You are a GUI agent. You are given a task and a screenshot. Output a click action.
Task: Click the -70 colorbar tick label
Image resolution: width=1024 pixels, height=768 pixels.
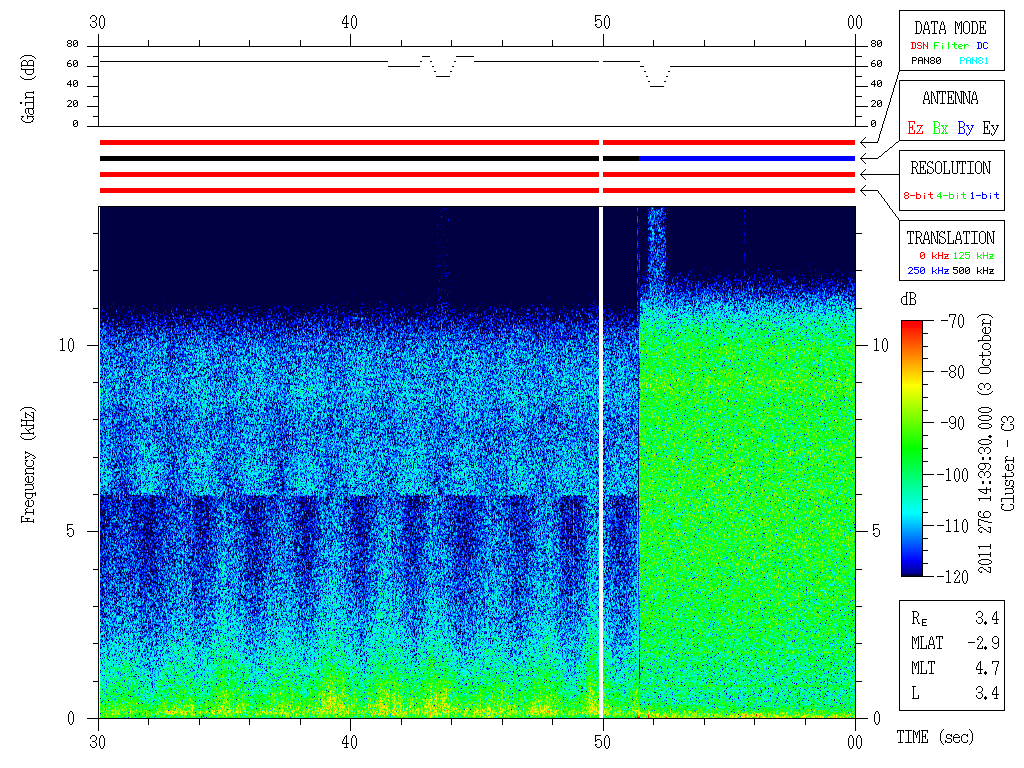tap(953, 321)
